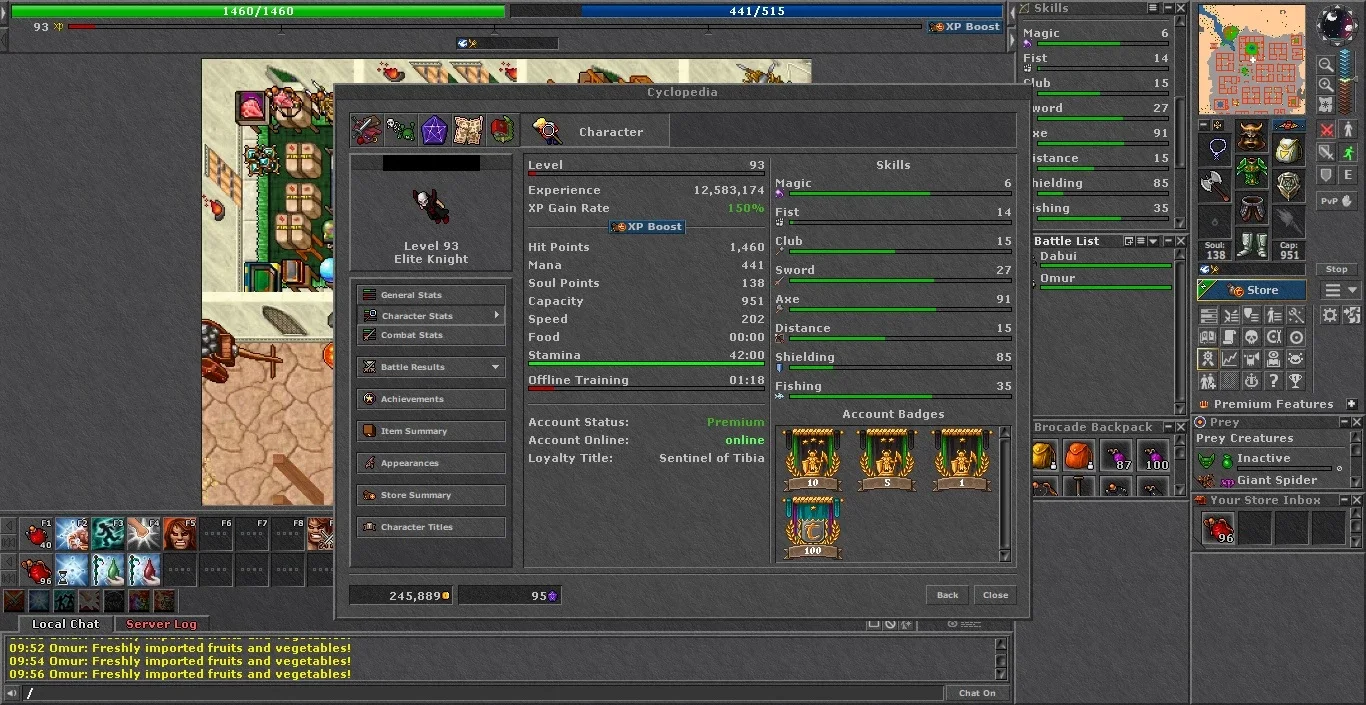Toggle Chat On button at bottom
Image resolution: width=1366 pixels, height=705 pixels.
pos(977,693)
